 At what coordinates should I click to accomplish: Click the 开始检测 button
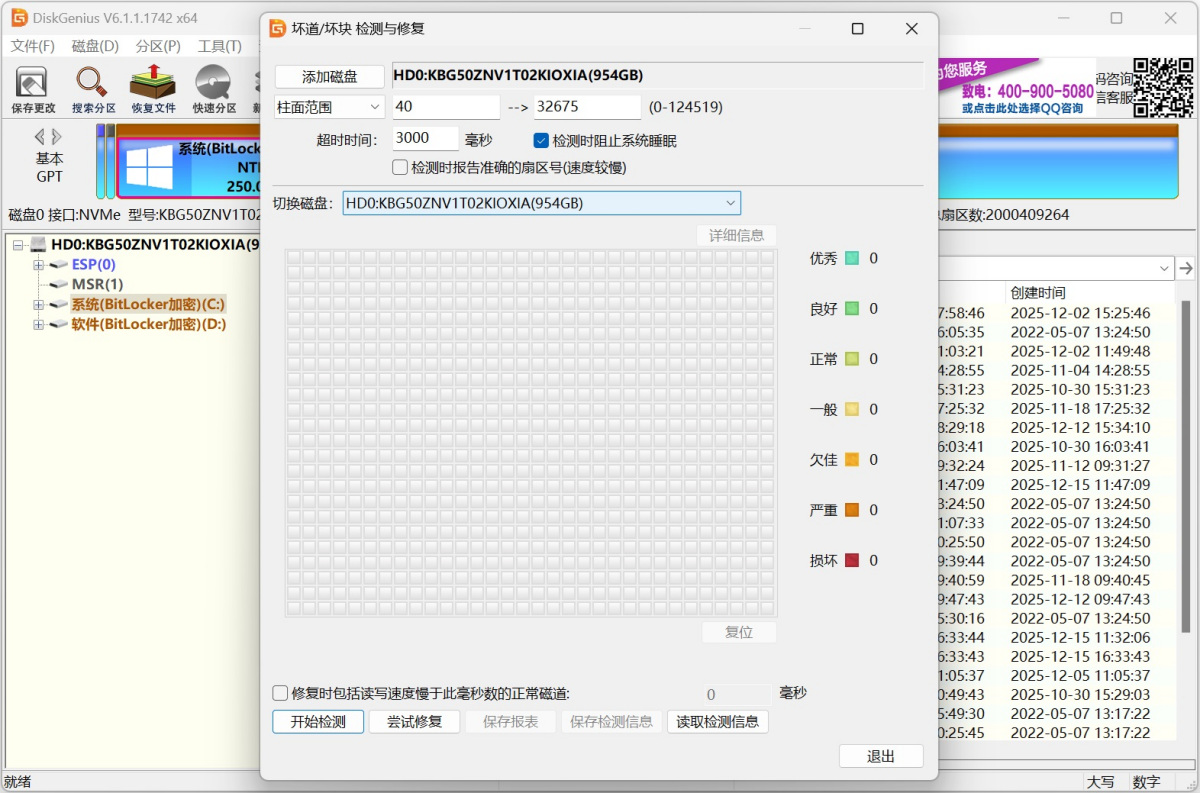click(x=318, y=721)
